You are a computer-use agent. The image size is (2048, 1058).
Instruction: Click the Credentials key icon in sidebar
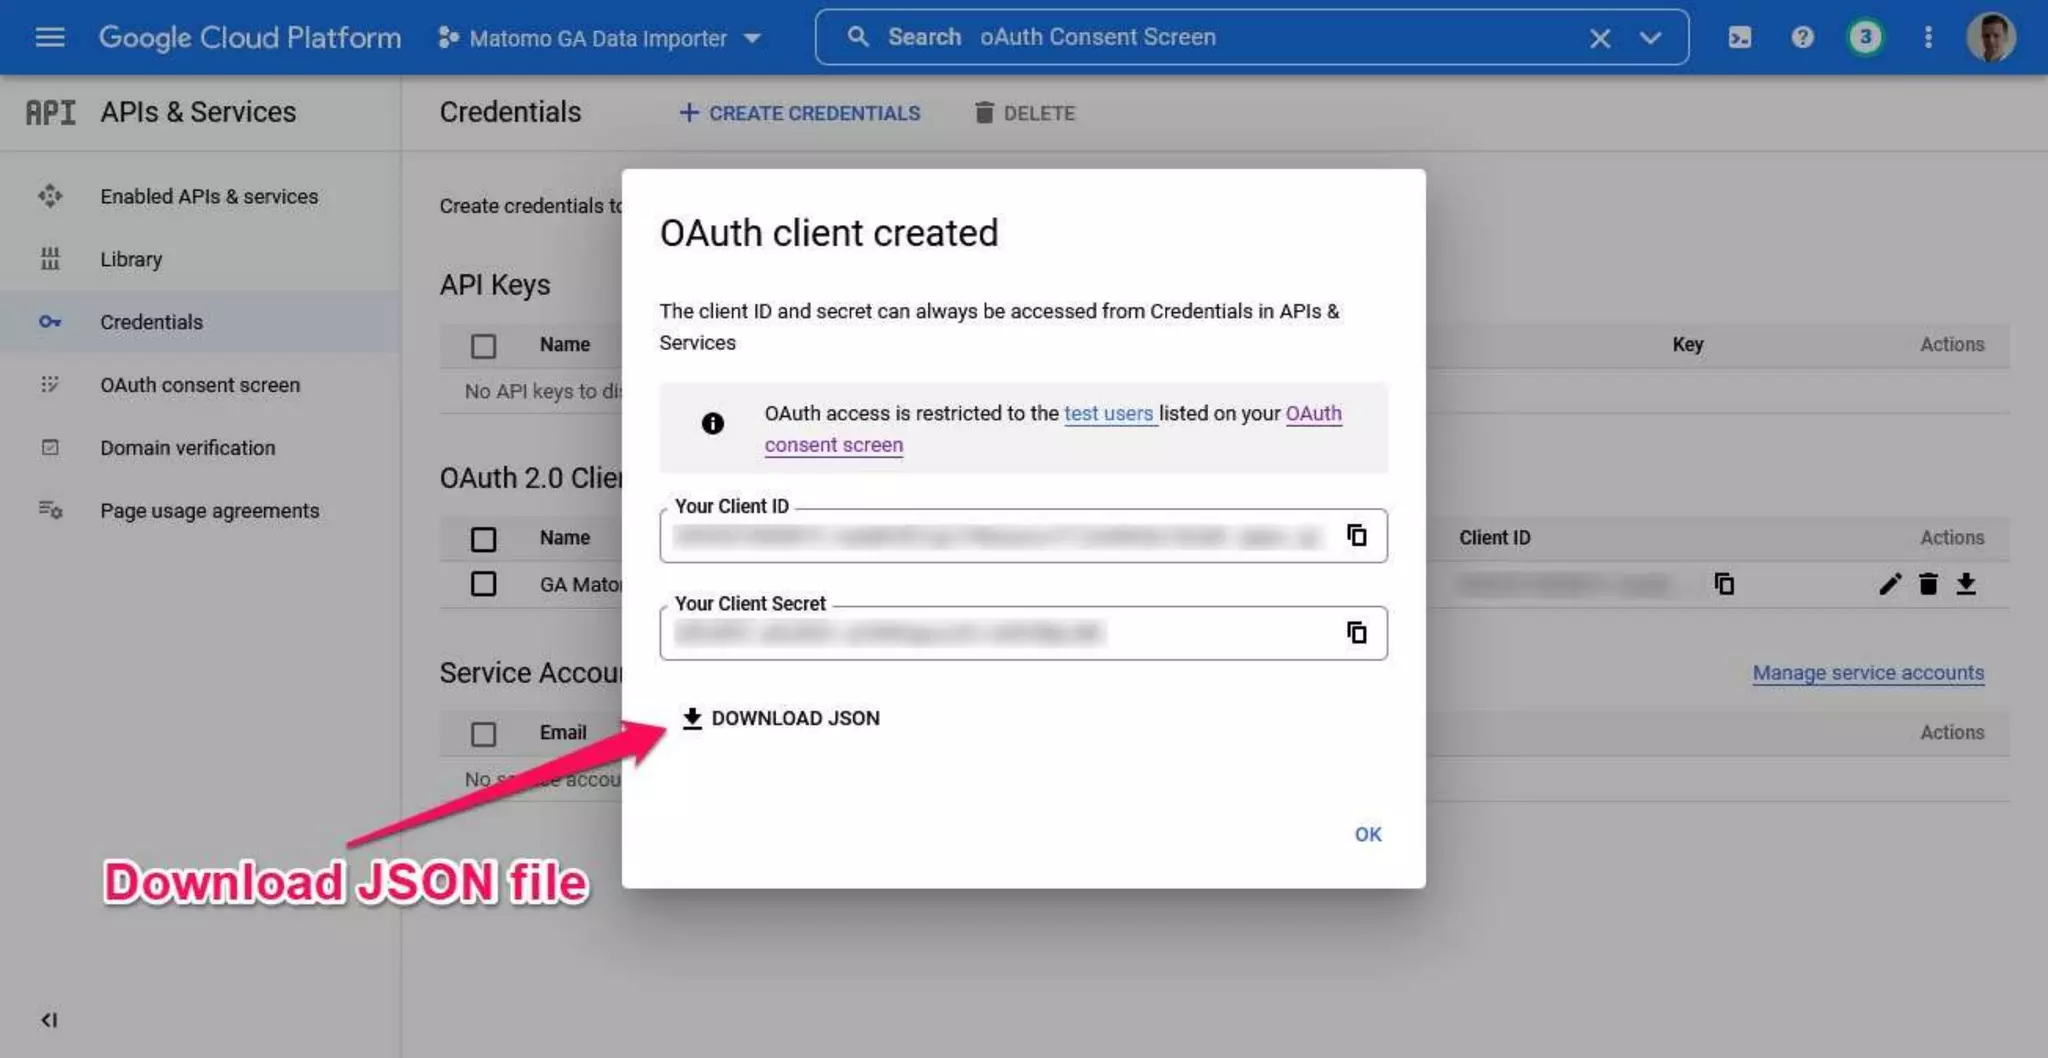[x=50, y=322]
